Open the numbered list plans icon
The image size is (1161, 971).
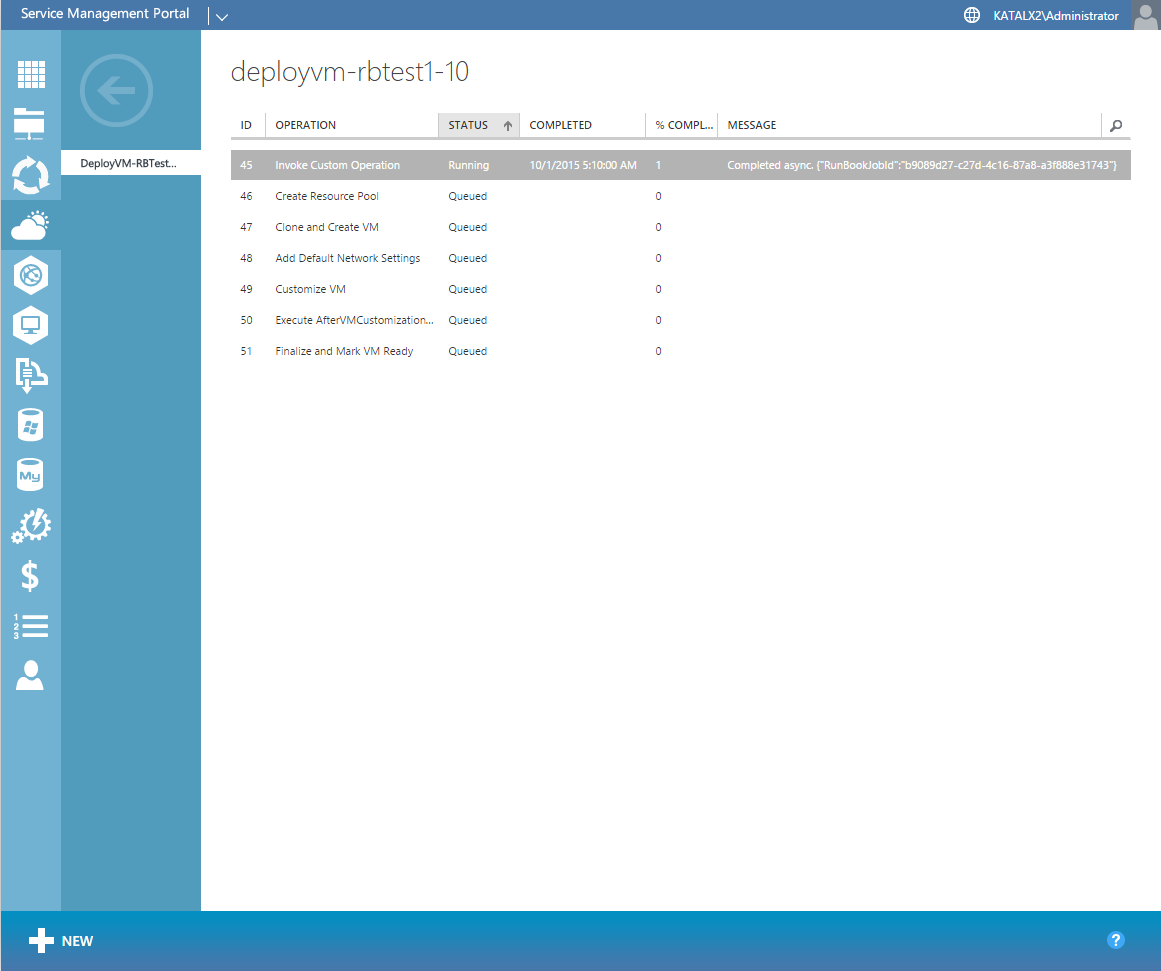(x=30, y=626)
